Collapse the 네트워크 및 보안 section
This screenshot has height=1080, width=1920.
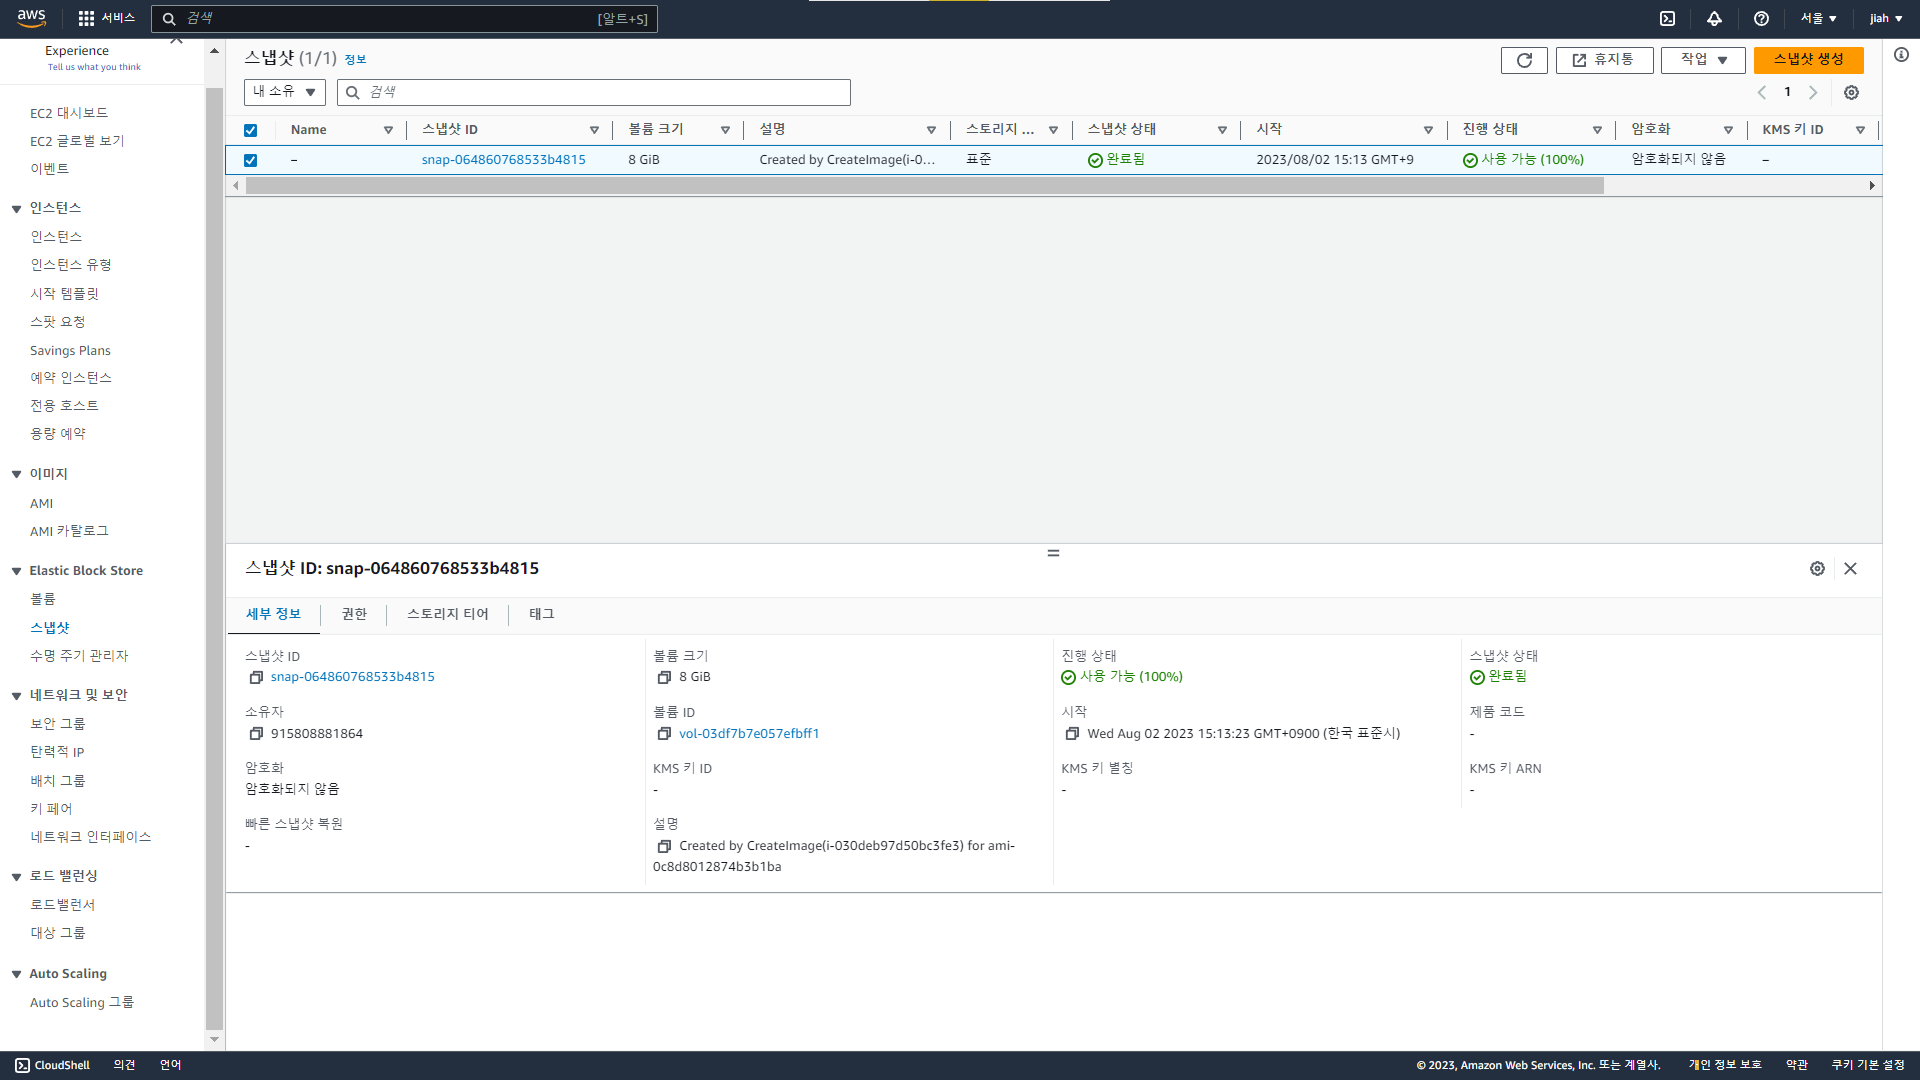click(x=16, y=696)
